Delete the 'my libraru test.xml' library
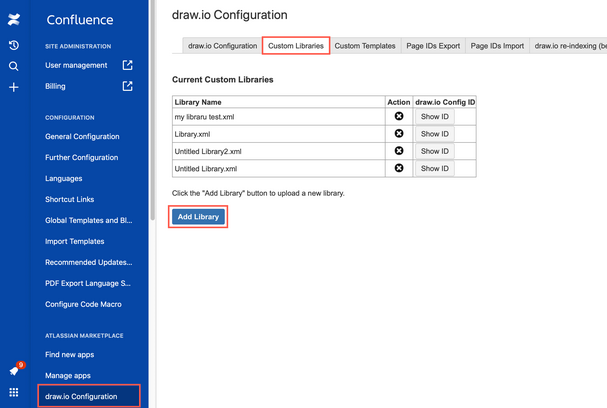 click(399, 116)
